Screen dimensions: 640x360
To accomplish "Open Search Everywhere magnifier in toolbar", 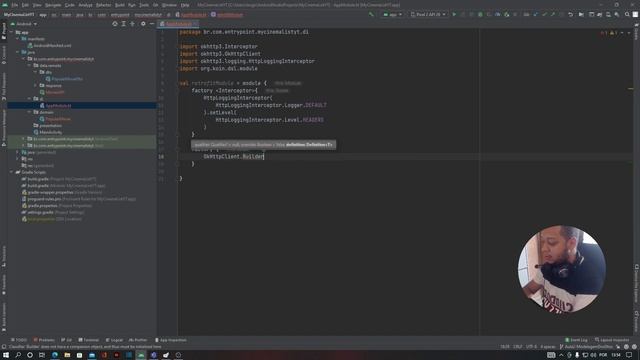I will pos(627,14).
